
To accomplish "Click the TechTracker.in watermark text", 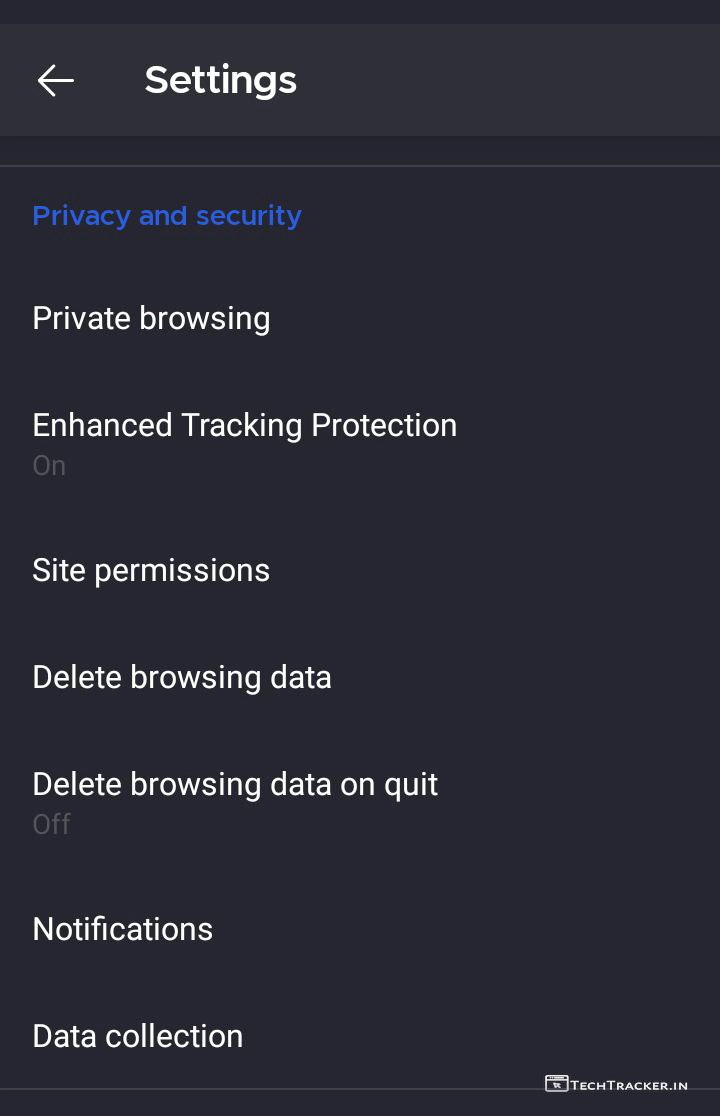I will pyautogui.click(x=629, y=1085).
